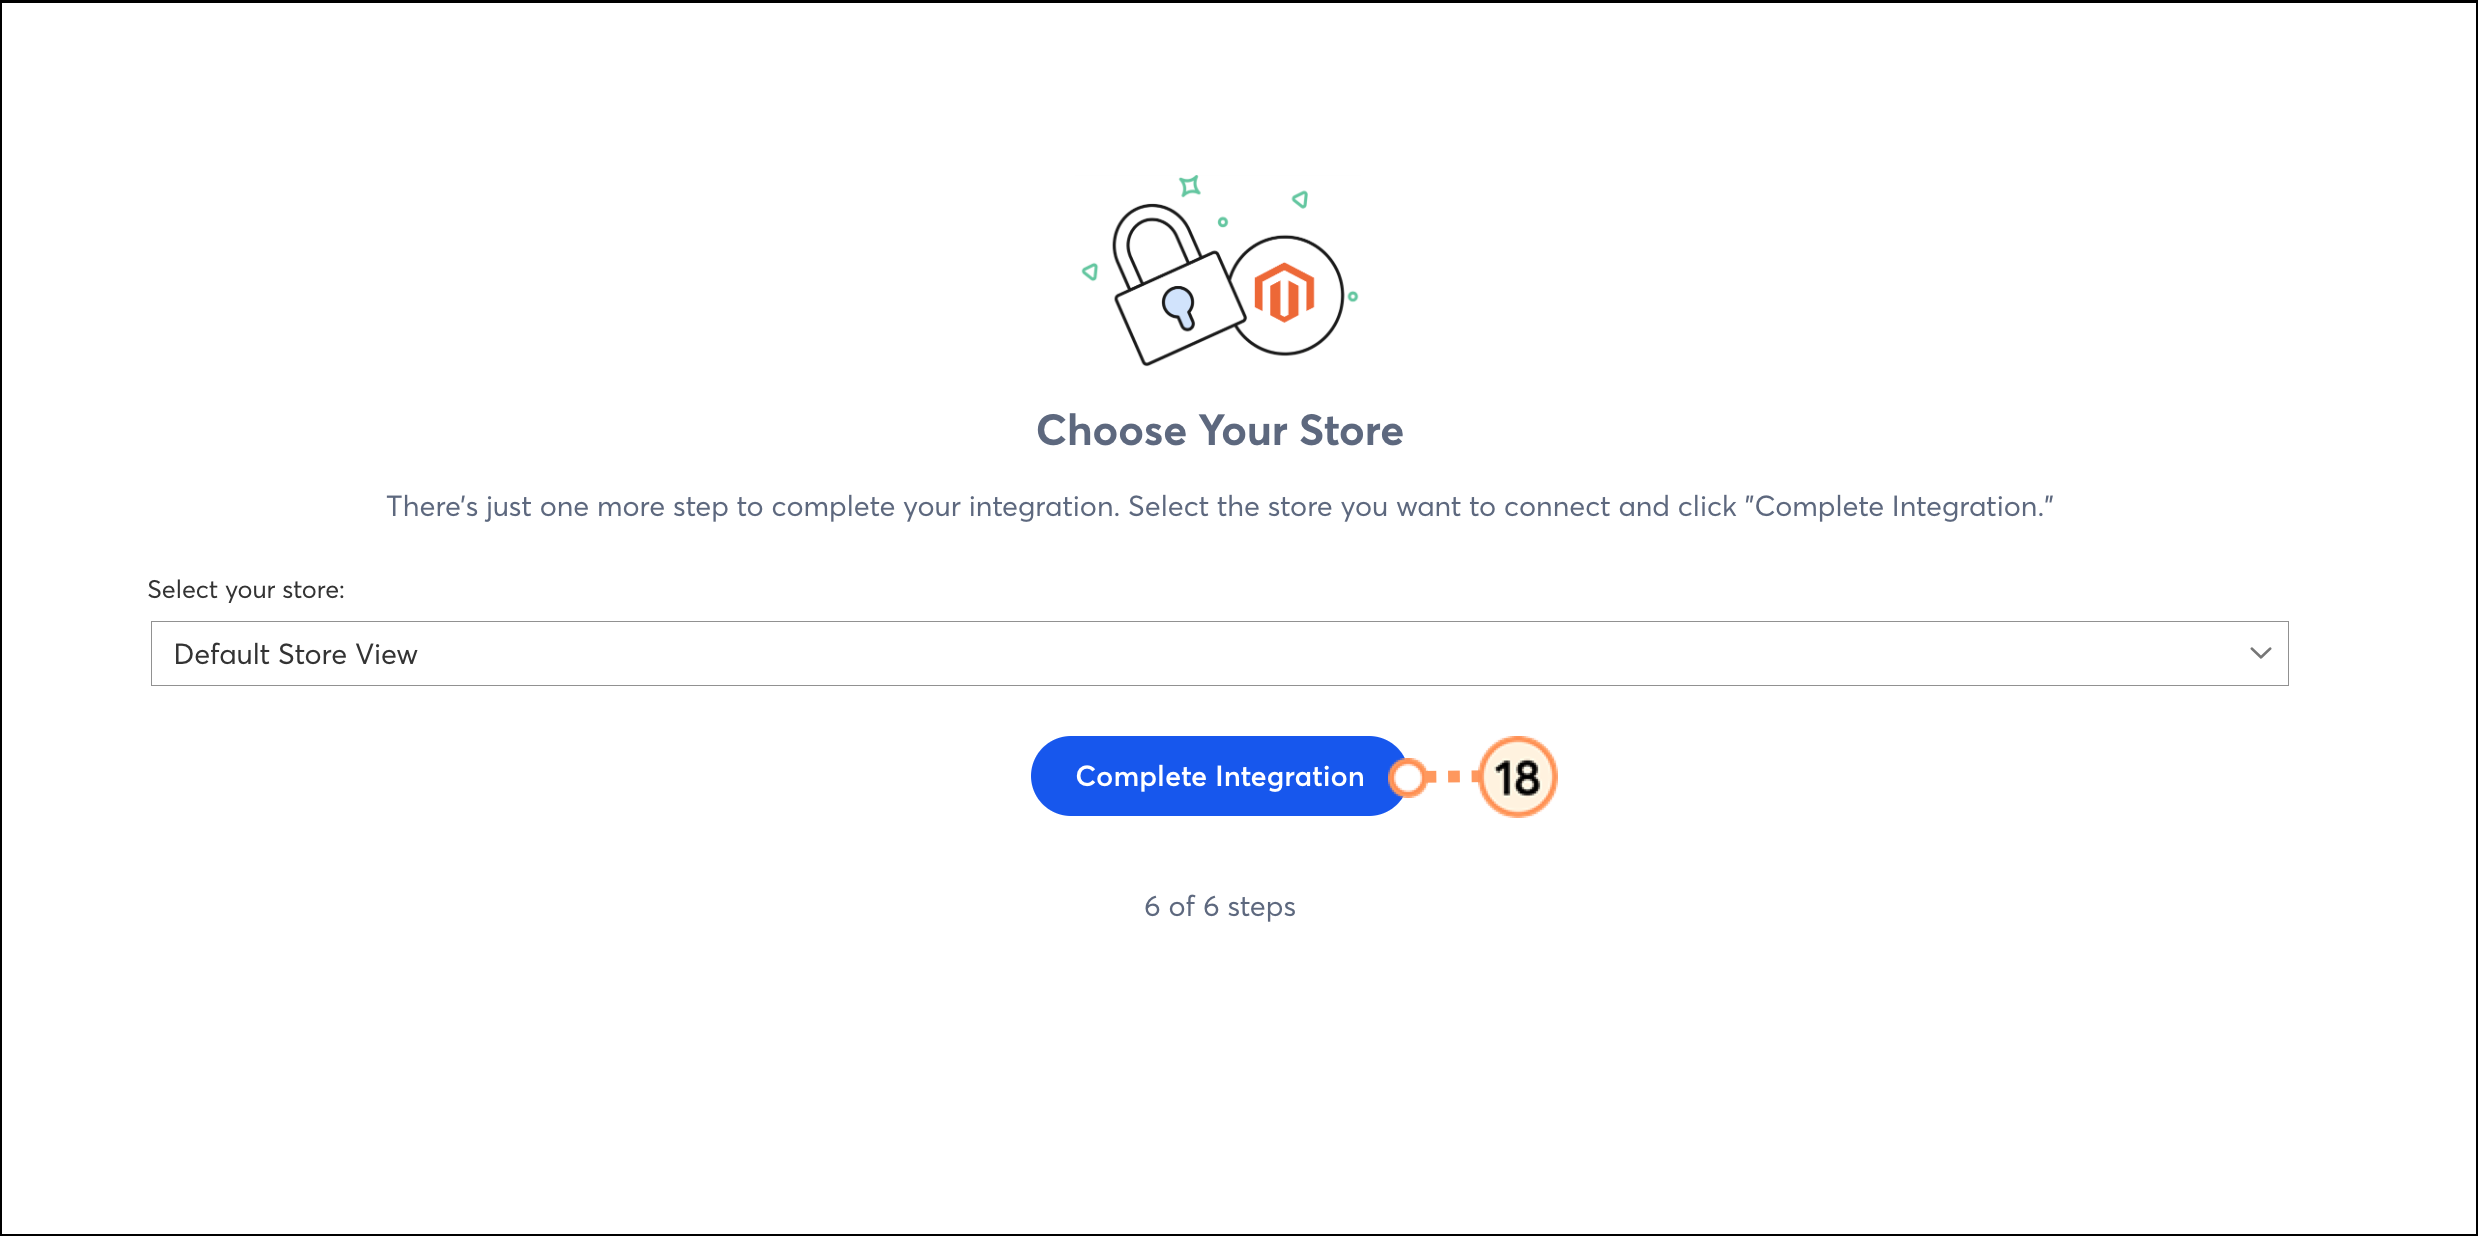This screenshot has width=2478, height=1236.
Task: Select the 'Default Store View' text in the combo box
Action: point(295,654)
